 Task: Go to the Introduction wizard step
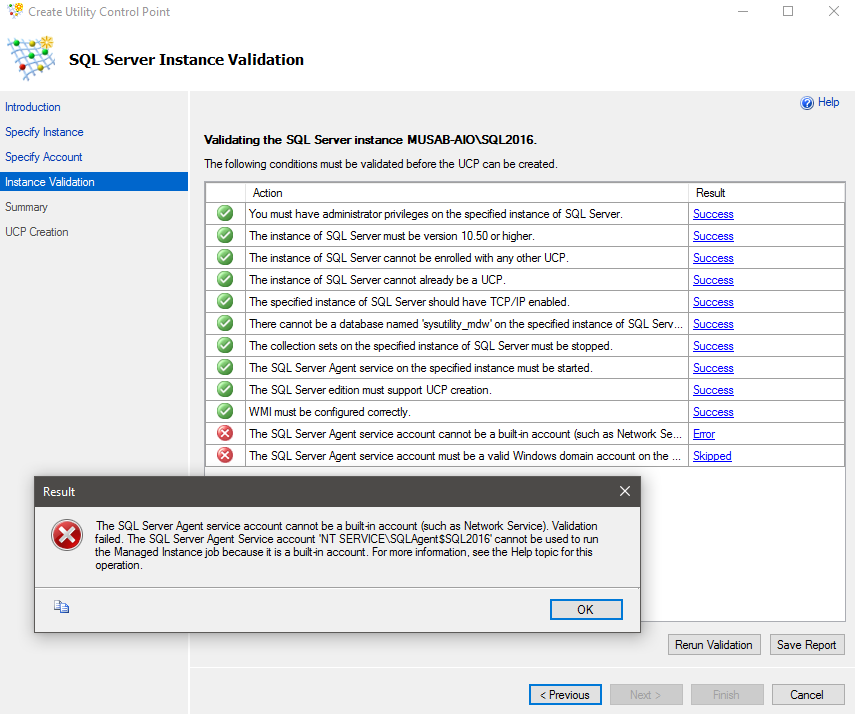pyautogui.click(x=33, y=107)
